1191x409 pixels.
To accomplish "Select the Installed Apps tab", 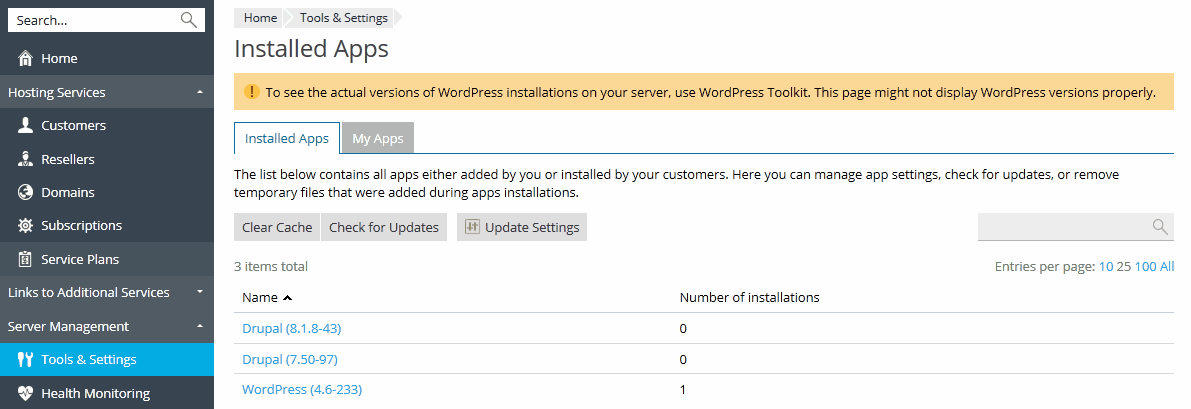I will (286, 139).
